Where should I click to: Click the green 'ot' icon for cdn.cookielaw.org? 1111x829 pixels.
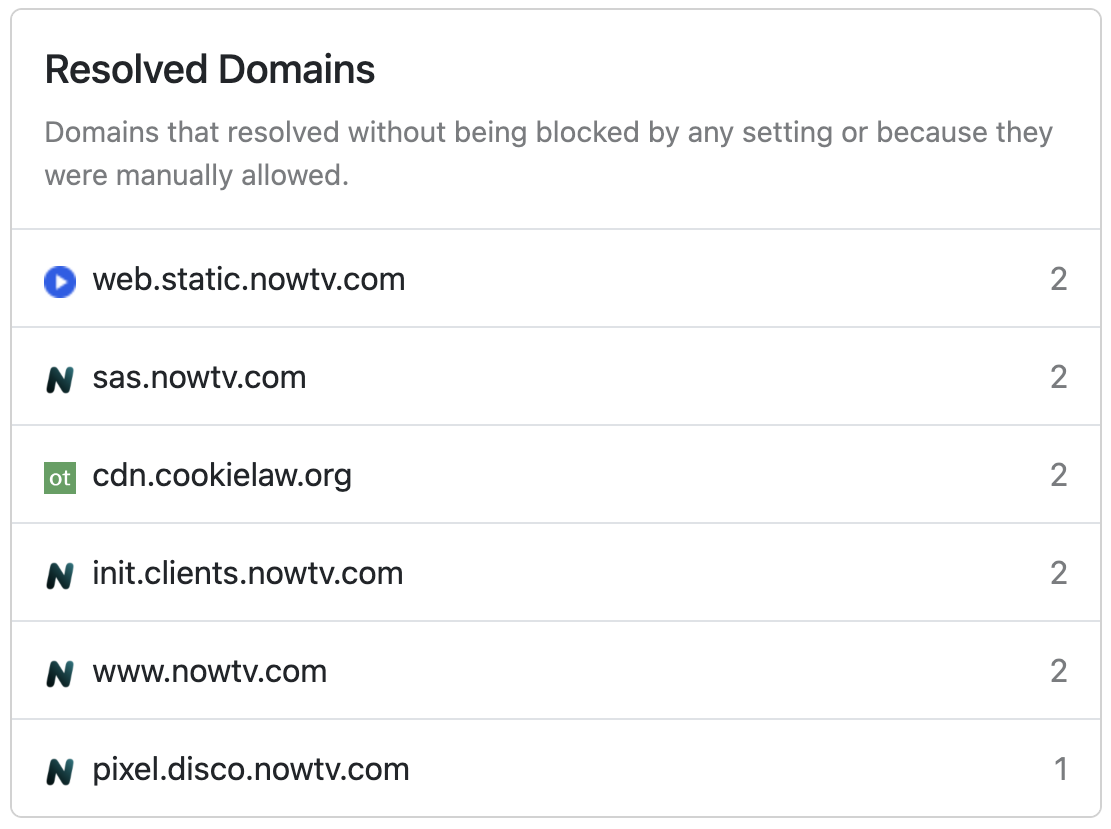[60, 478]
